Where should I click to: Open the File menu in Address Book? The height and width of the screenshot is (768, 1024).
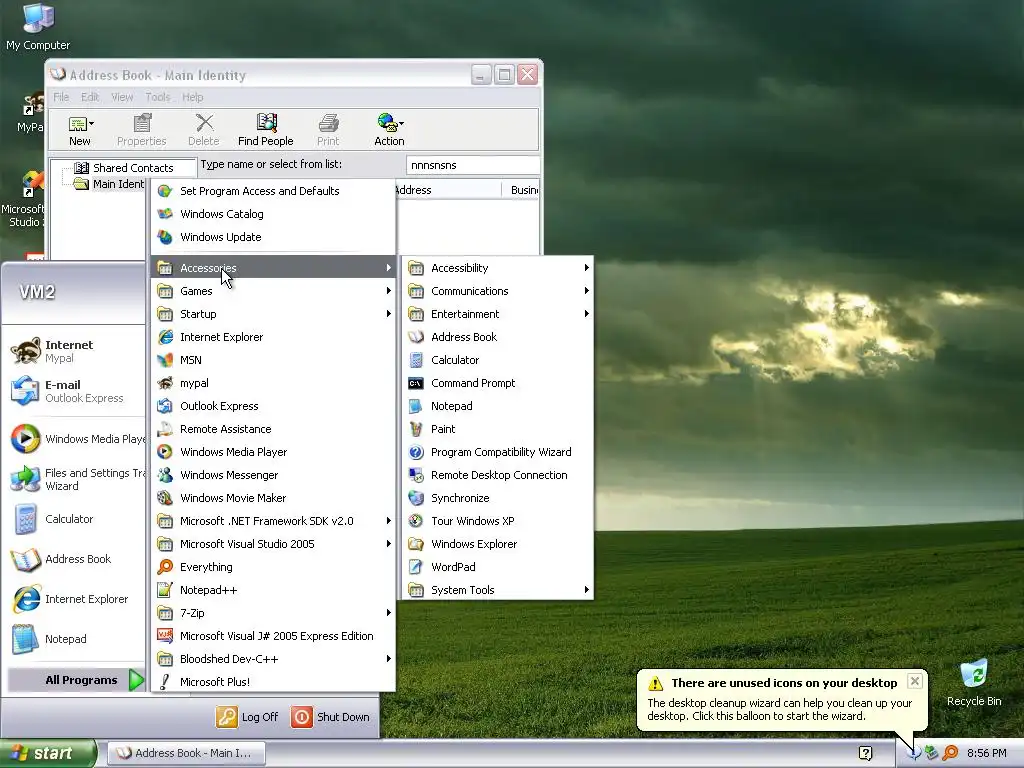click(x=61, y=97)
